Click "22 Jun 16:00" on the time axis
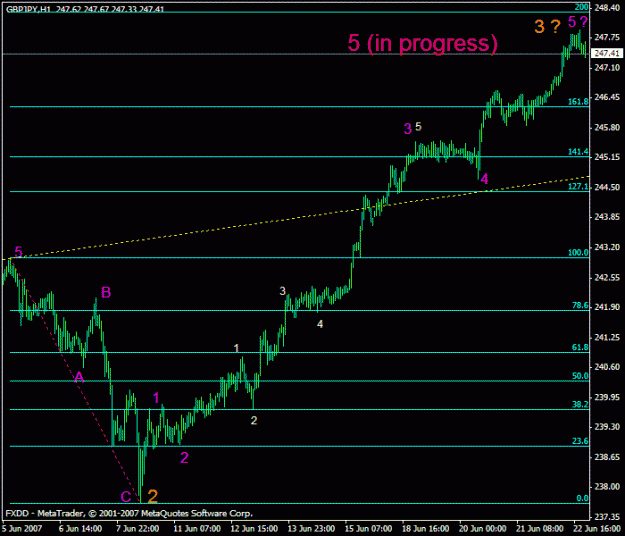Image resolution: width=625 pixels, height=536 pixels. click(597, 528)
